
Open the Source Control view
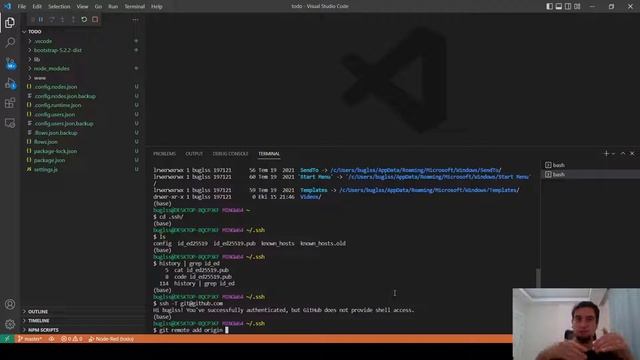pyautogui.click(x=10, y=63)
